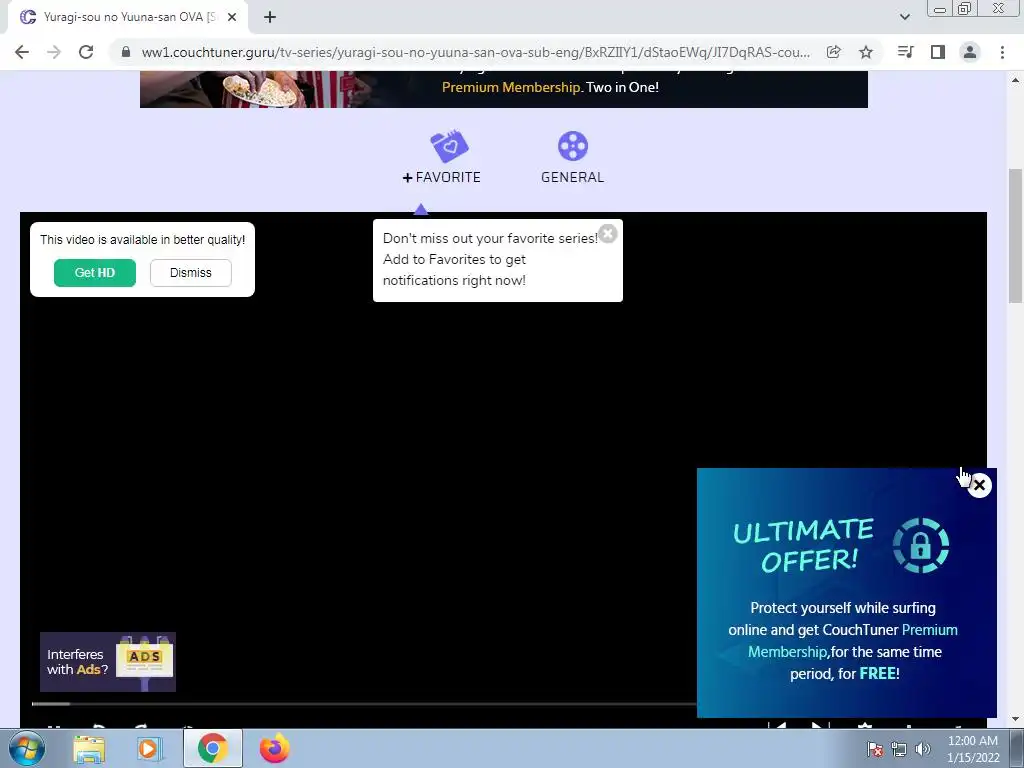This screenshot has width=1024, height=768.
Task: Click the Favorite heart icon
Action: coord(449,146)
